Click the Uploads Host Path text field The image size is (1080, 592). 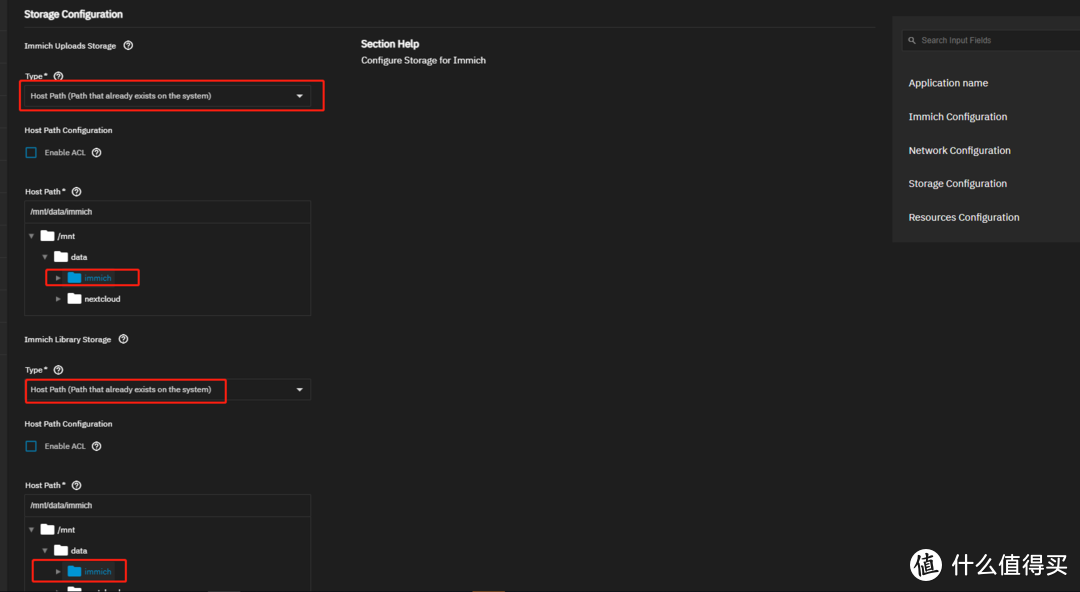pos(167,212)
